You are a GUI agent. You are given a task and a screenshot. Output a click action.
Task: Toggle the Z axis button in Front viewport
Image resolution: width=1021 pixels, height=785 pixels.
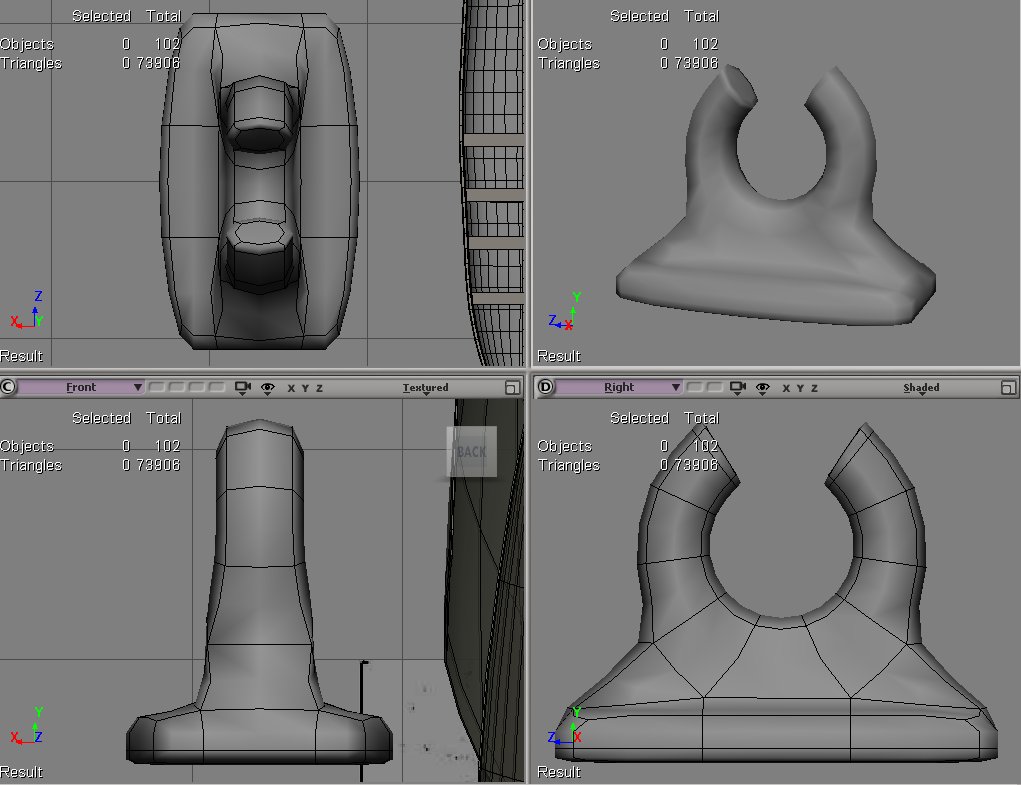319,388
